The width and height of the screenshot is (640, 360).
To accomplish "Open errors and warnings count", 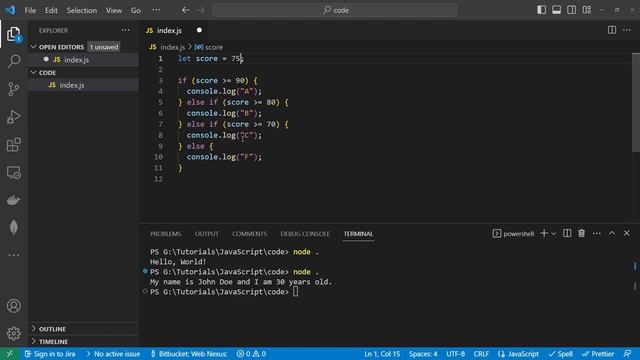I will point(251,354).
